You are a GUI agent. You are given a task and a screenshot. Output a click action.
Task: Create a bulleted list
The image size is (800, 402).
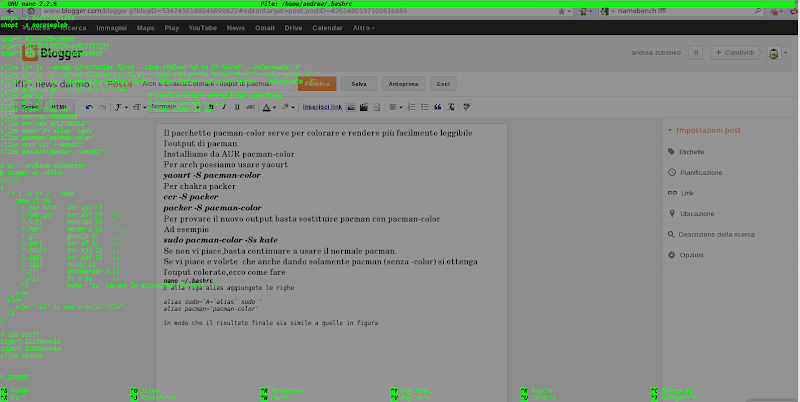(x=424, y=107)
